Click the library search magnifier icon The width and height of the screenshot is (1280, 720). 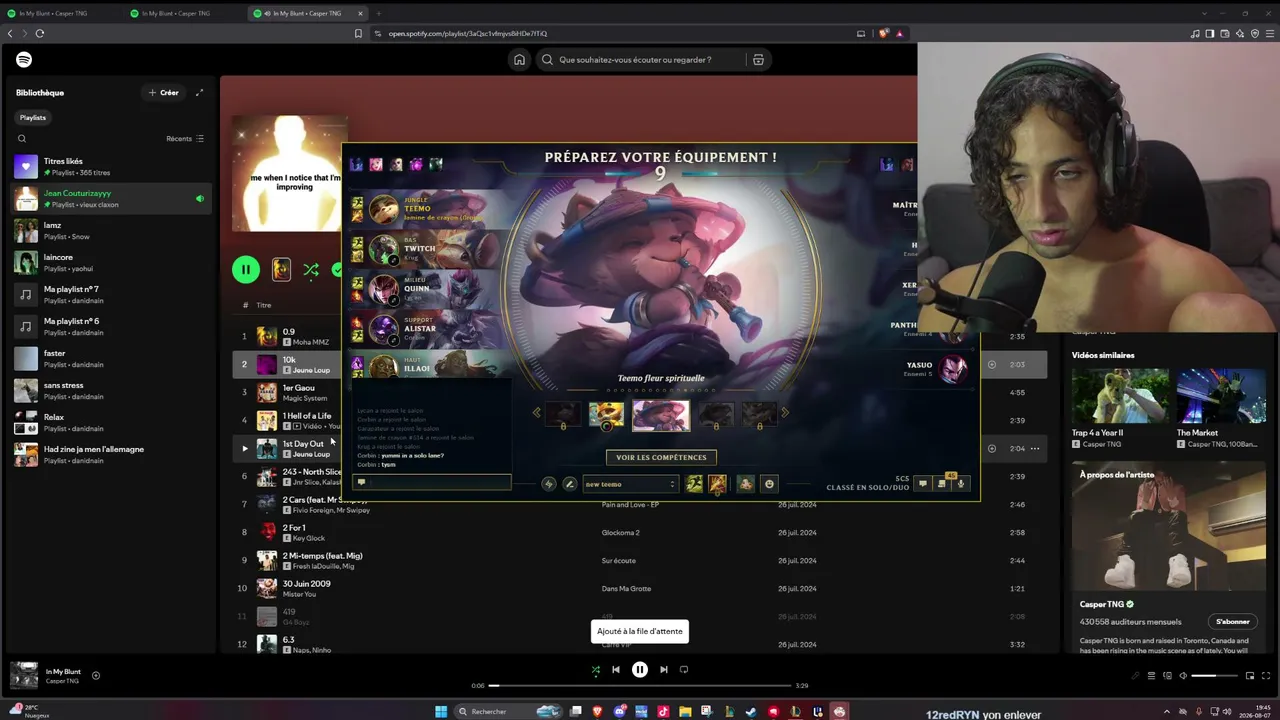(22, 139)
